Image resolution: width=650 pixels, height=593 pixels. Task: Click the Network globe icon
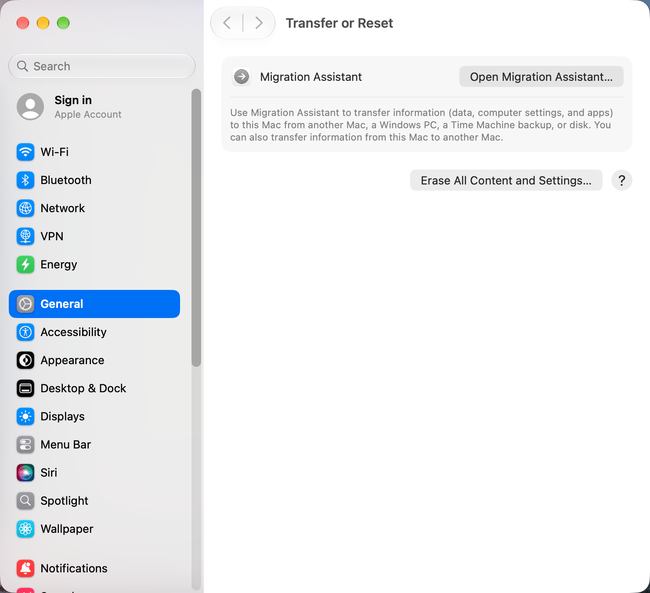pyautogui.click(x=25, y=208)
